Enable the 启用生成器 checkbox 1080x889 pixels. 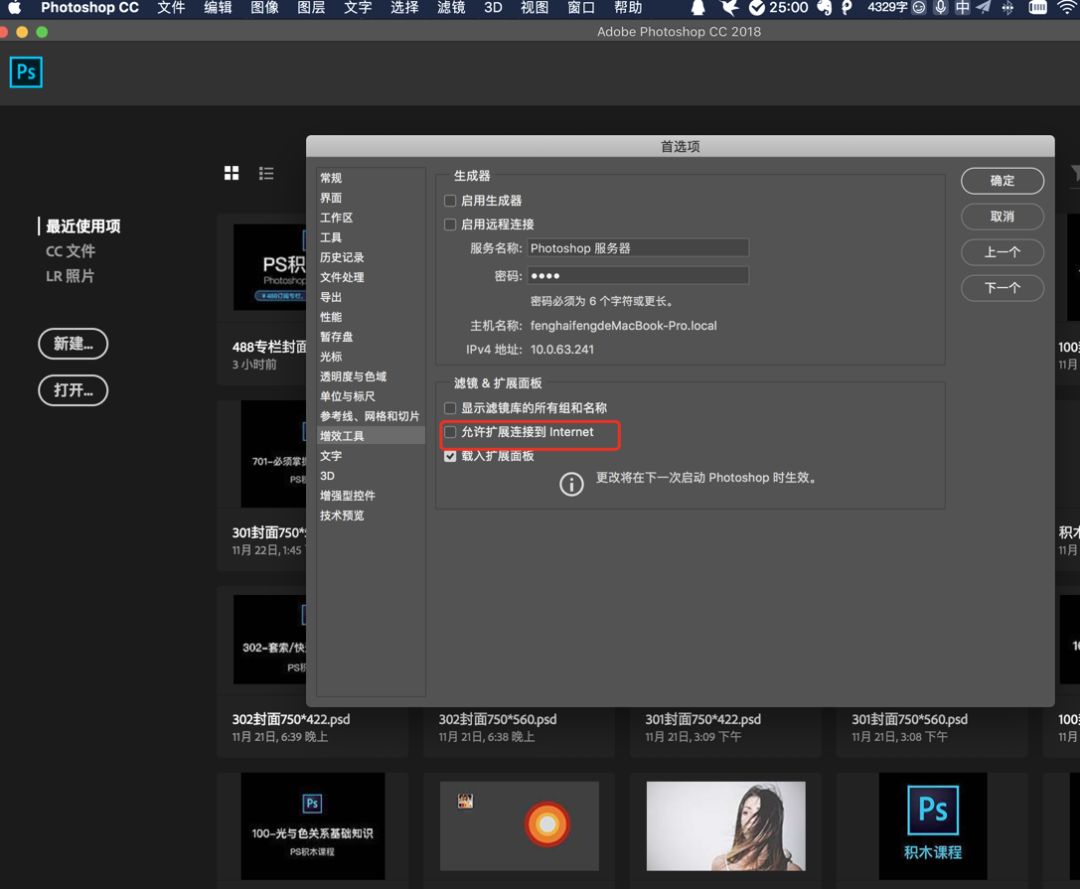click(x=450, y=200)
